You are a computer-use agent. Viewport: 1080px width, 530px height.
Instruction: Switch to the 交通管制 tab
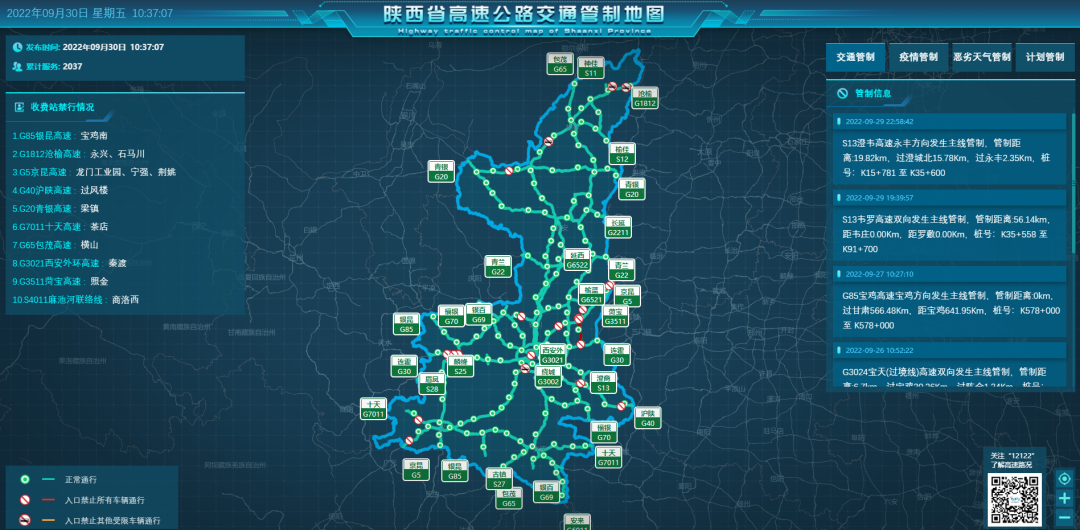(855, 58)
